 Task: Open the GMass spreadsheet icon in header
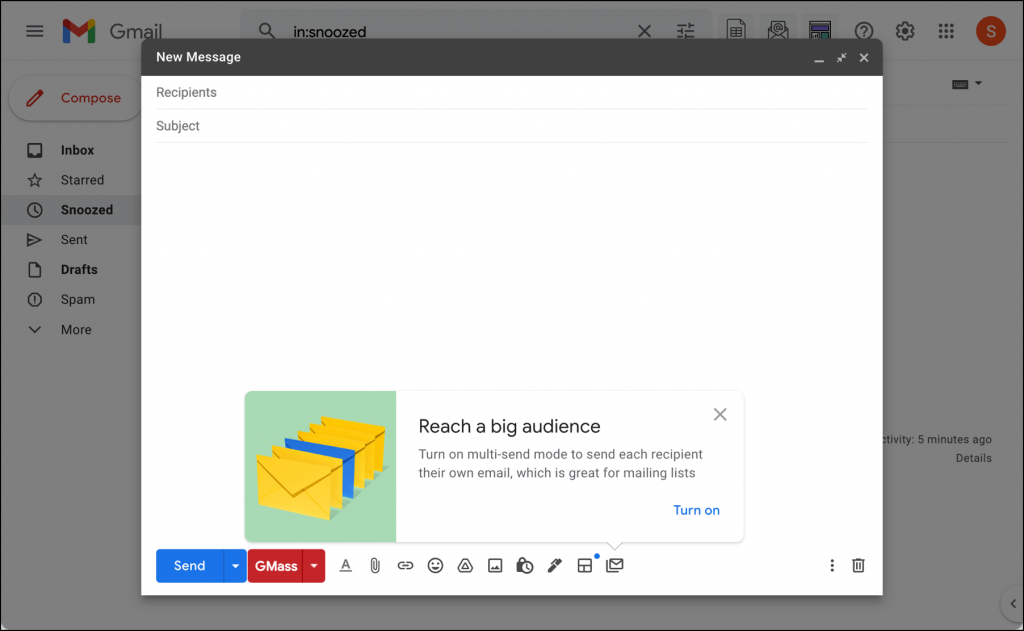[735, 30]
